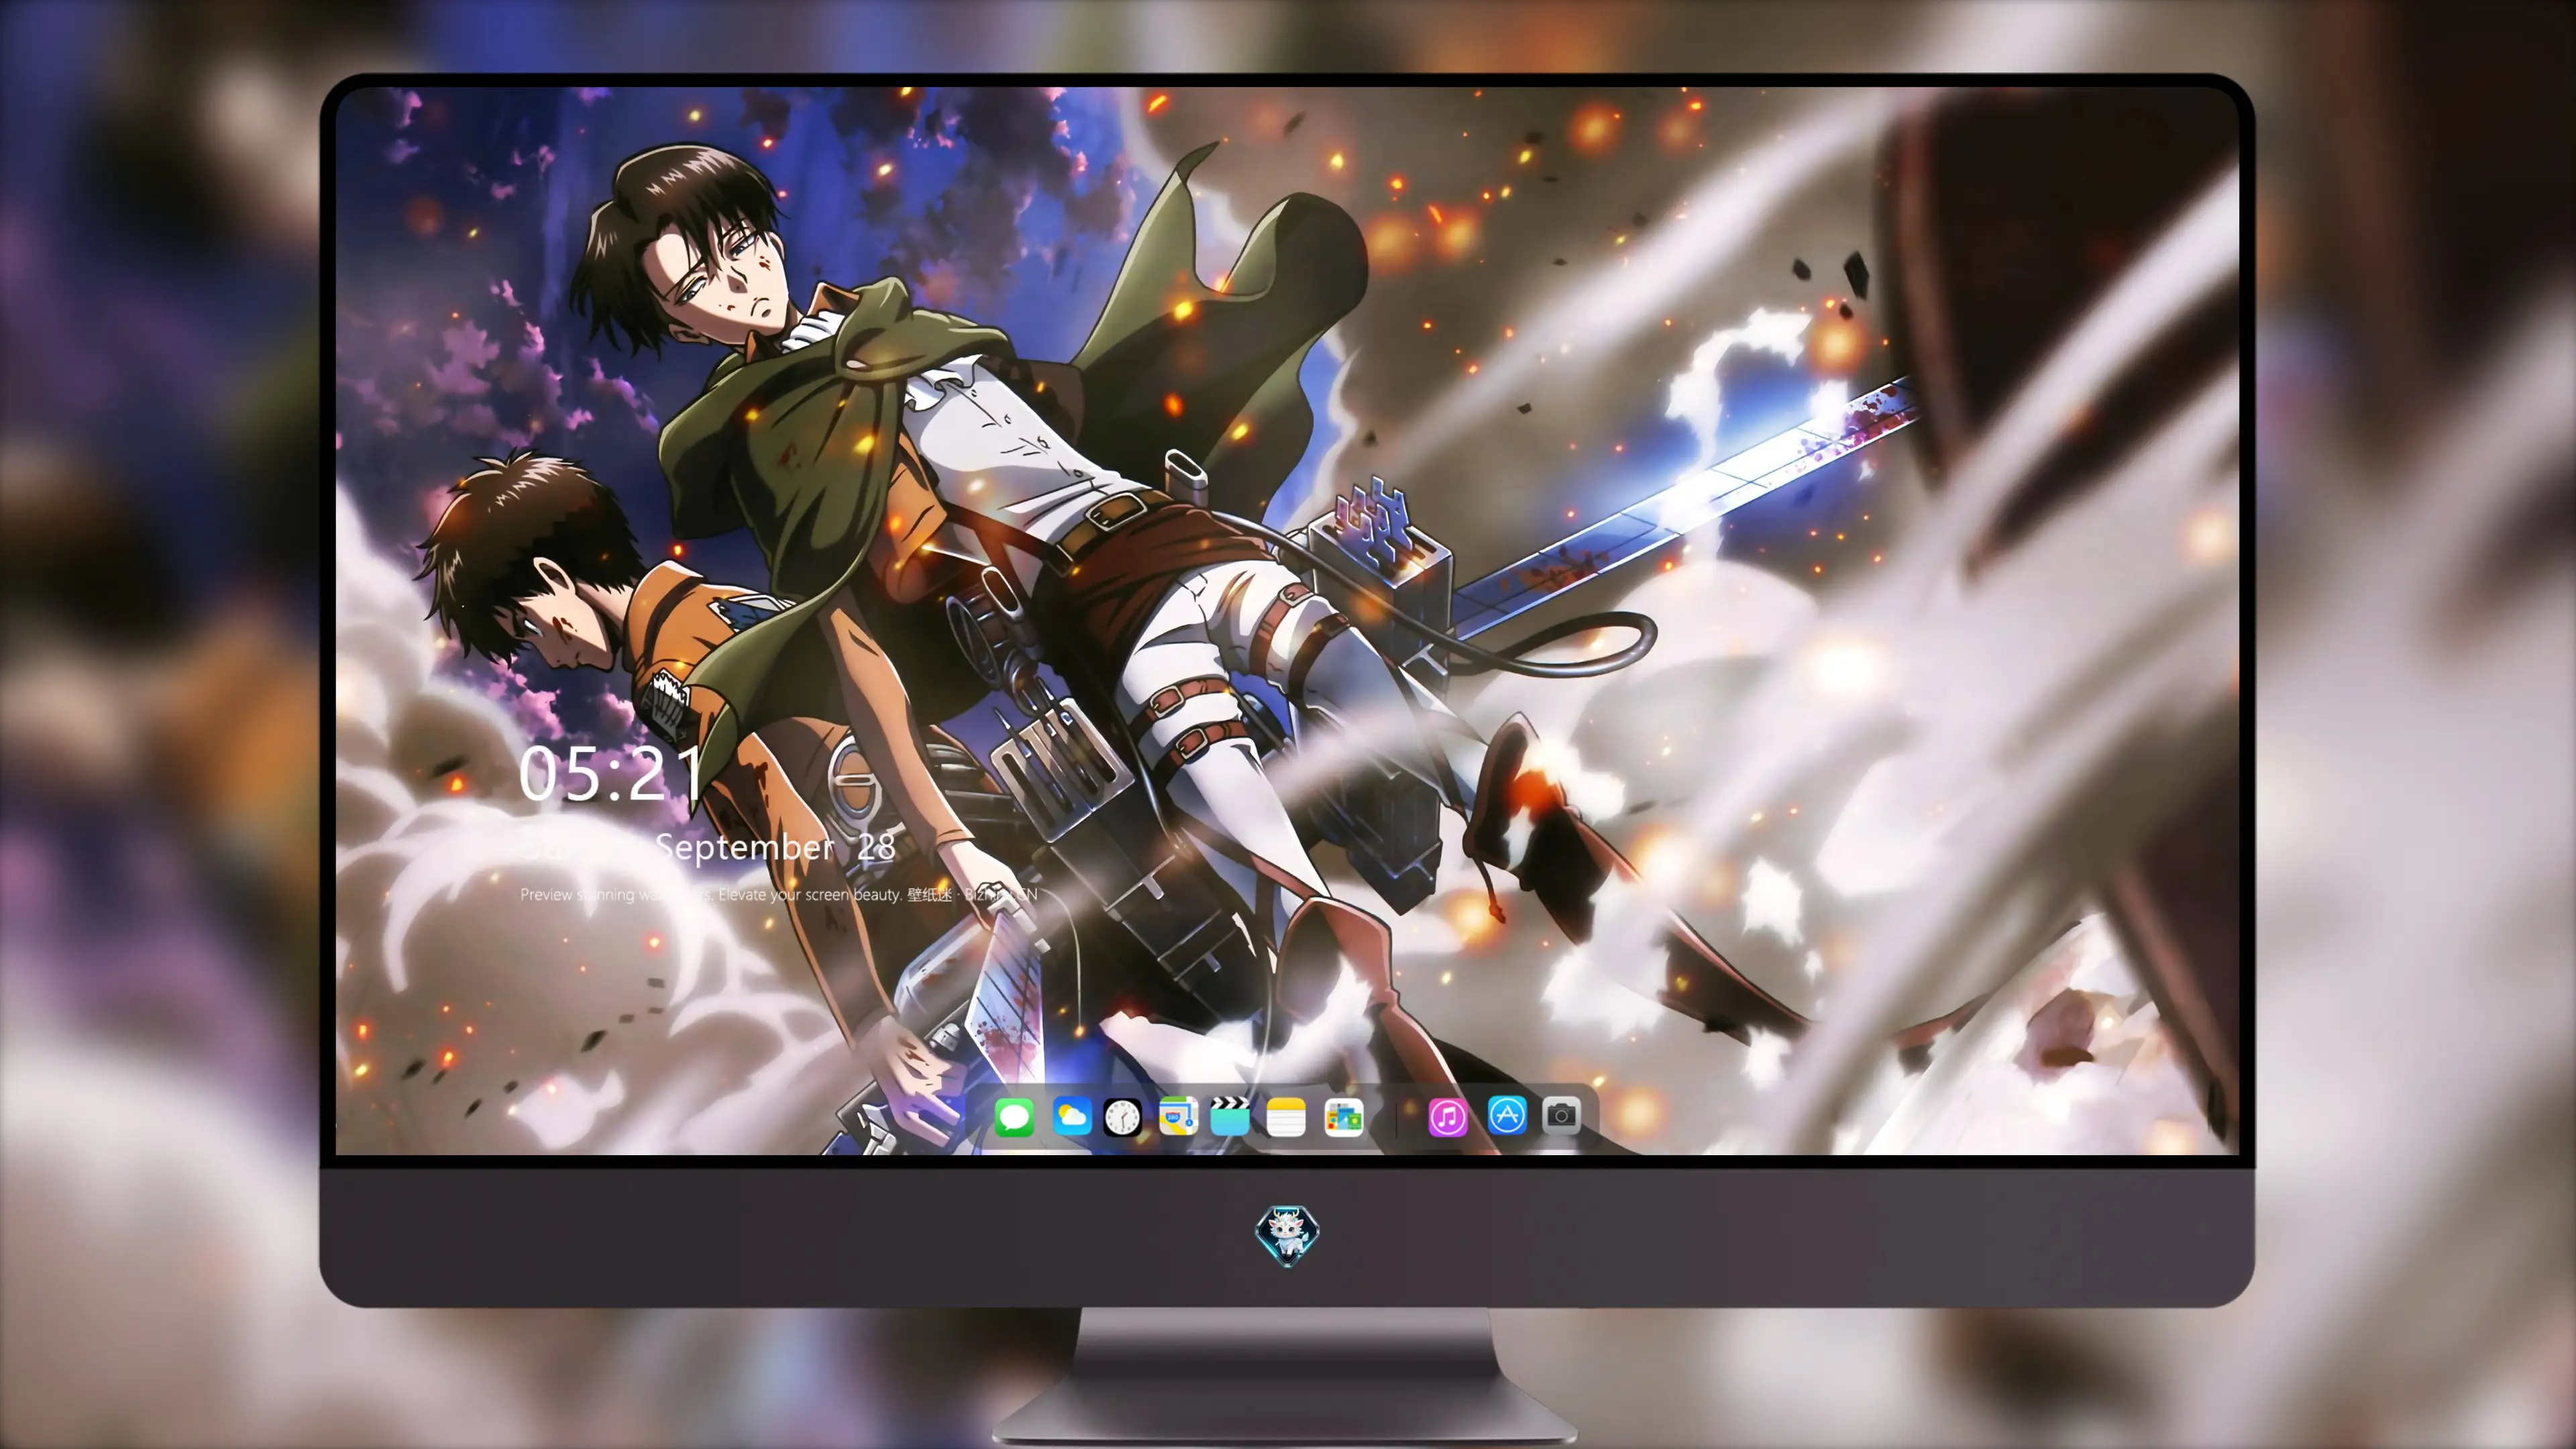Click the "Elevate your screen beauty" caption

click(810, 894)
